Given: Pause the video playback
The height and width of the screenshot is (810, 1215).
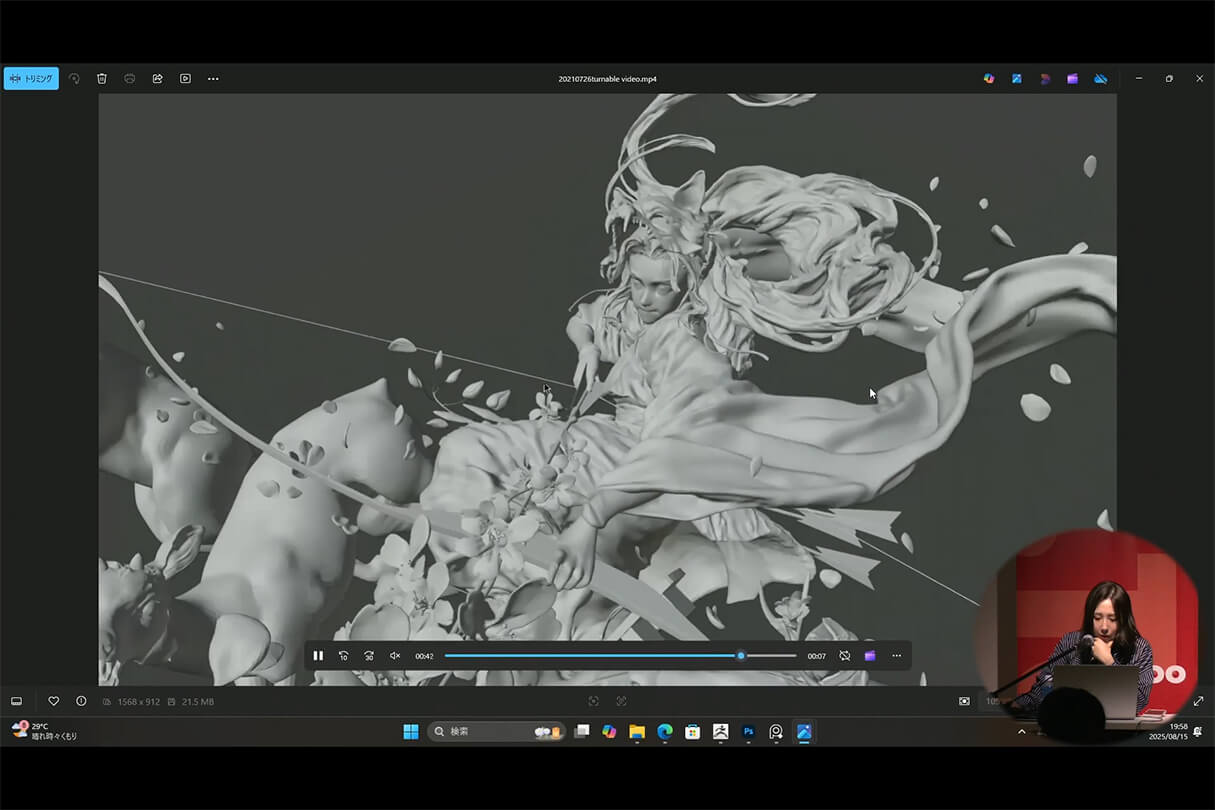Looking at the screenshot, I should (318, 656).
